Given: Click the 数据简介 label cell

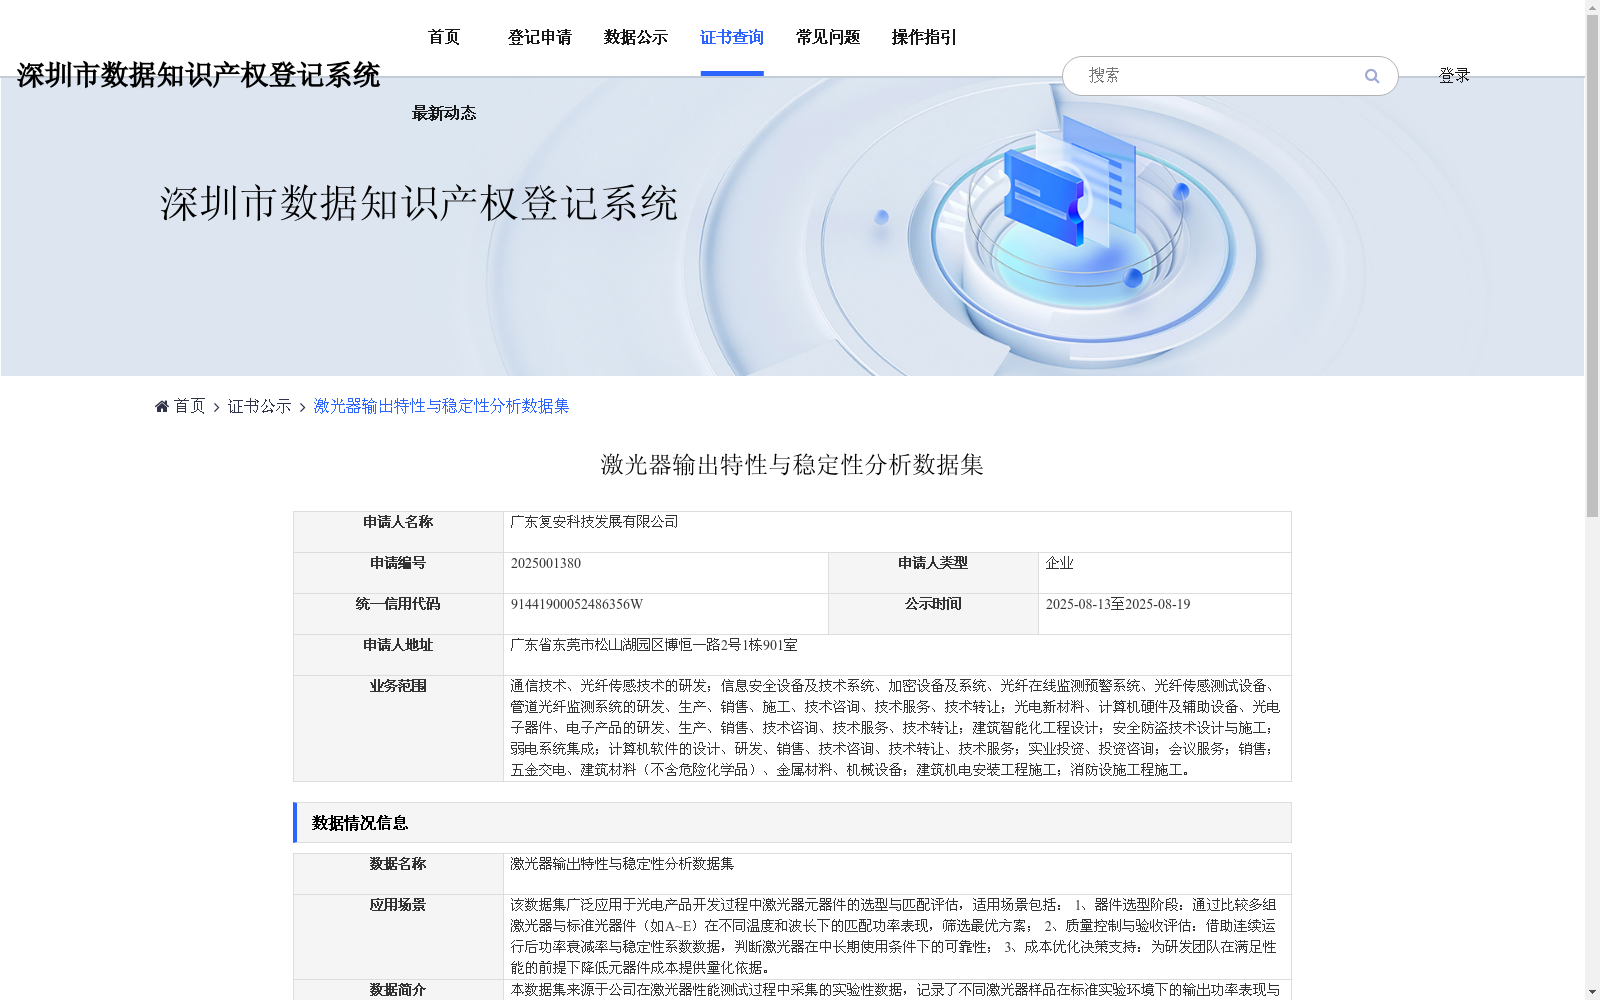Looking at the screenshot, I should click(x=398, y=990).
